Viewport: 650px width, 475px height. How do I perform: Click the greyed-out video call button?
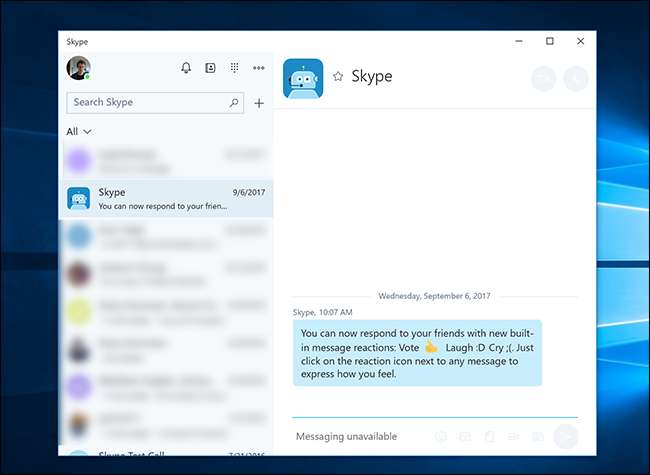point(544,78)
